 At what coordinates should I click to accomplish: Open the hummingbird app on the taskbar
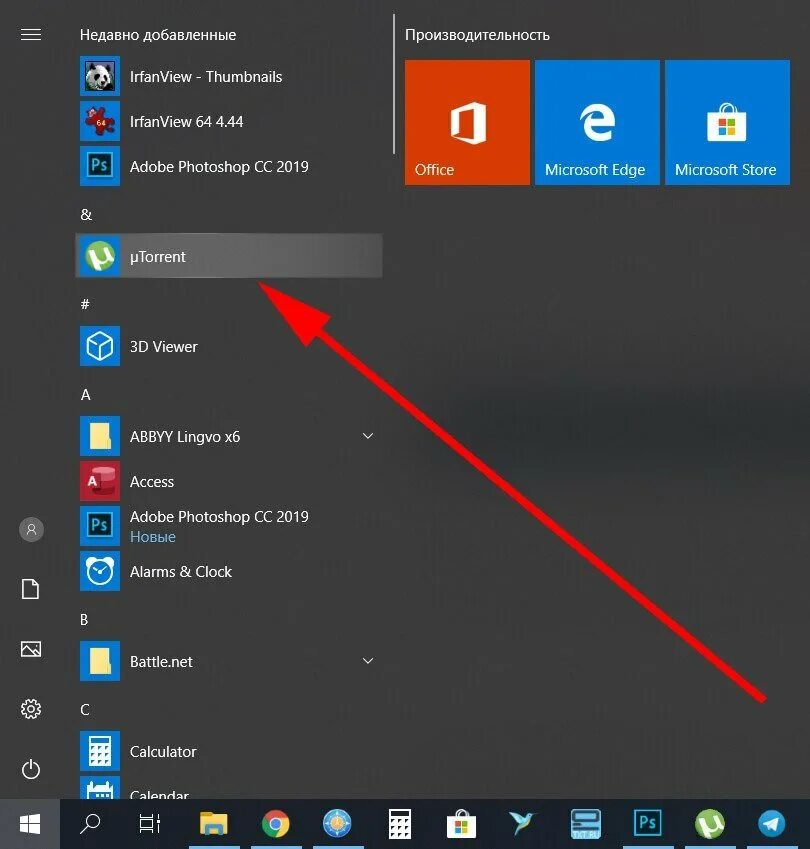tap(522, 824)
